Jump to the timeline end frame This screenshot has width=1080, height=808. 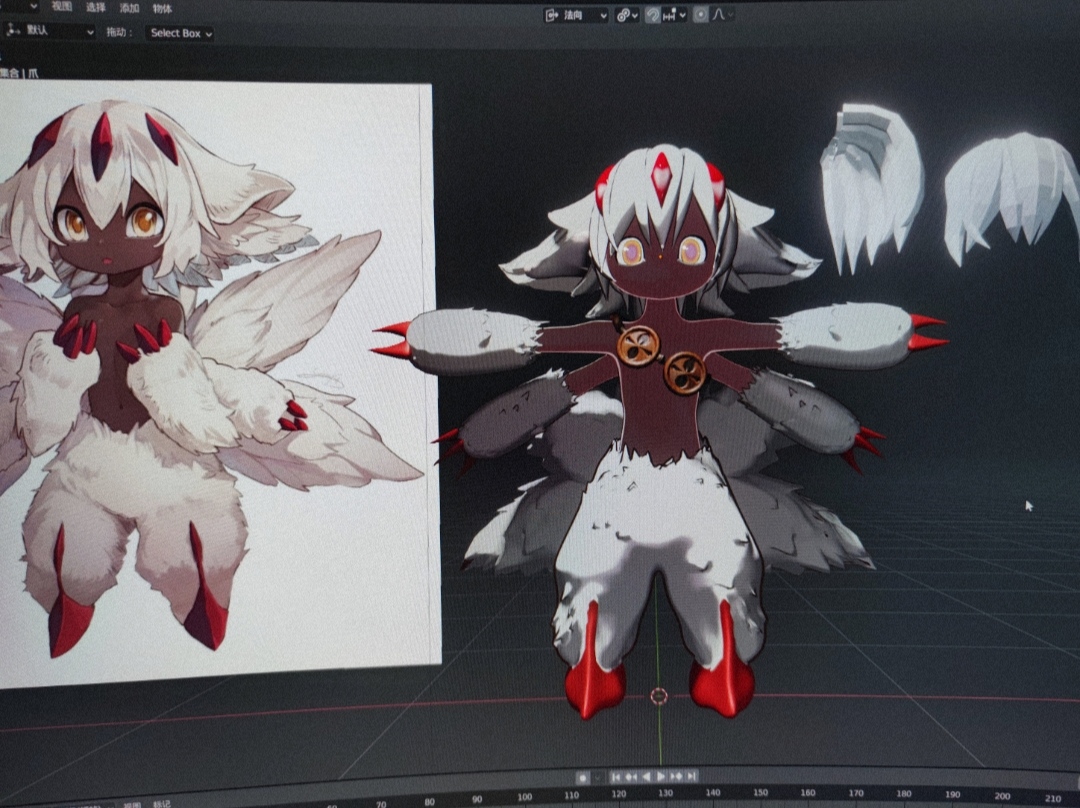[x=692, y=776]
